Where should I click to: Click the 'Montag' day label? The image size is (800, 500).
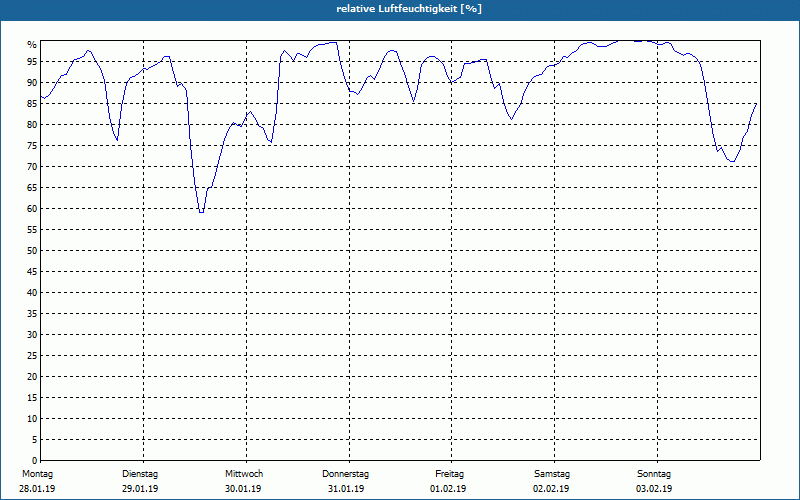(37, 474)
